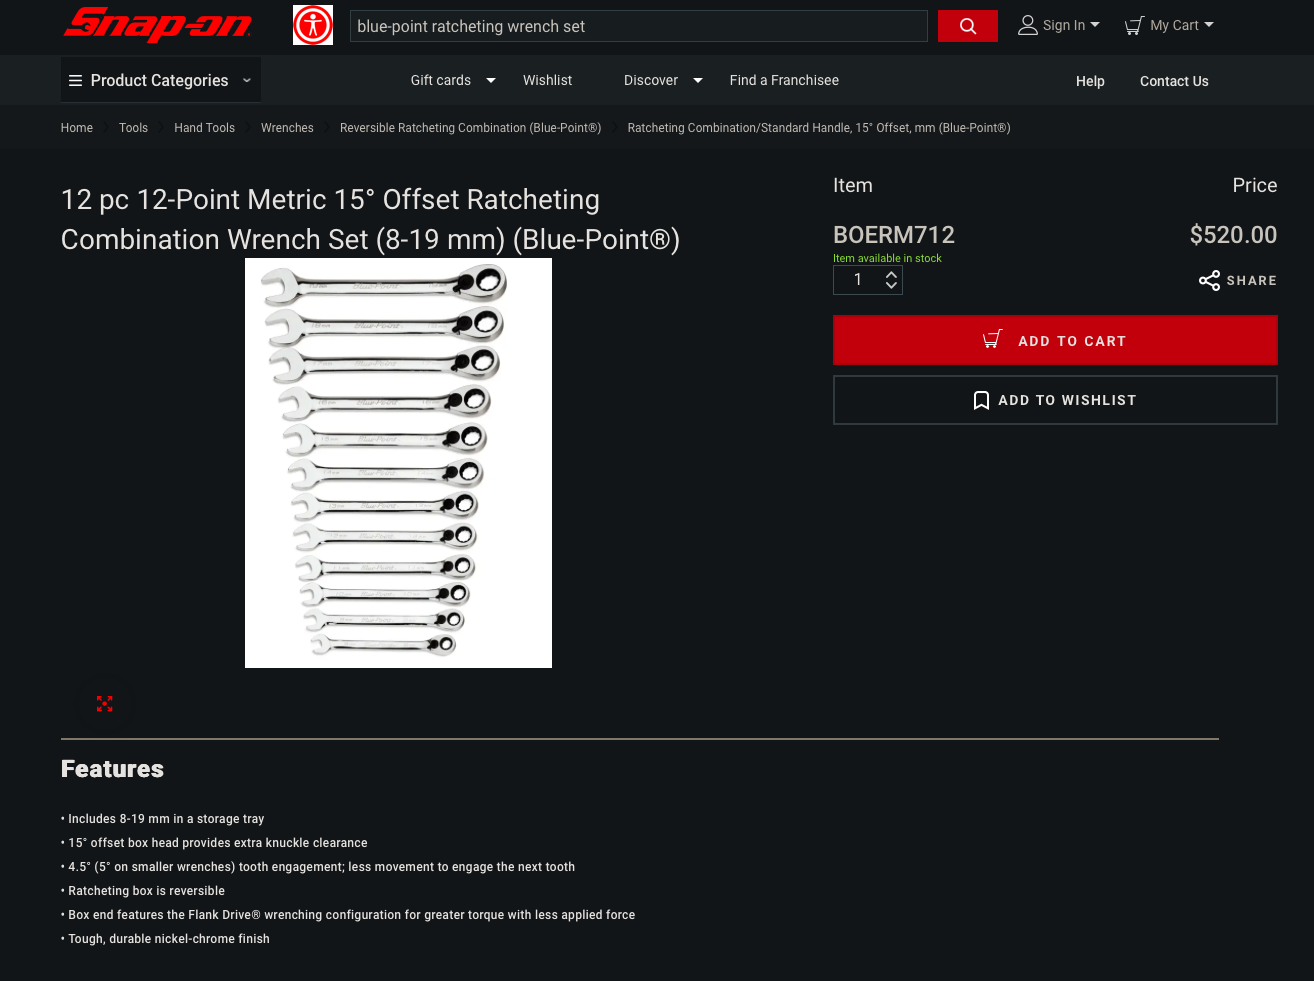Viewport: 1314px width, 981px height.
Task: Expand the Product Categories chevron
Action: pyautogui.click(x=247, y=80)
